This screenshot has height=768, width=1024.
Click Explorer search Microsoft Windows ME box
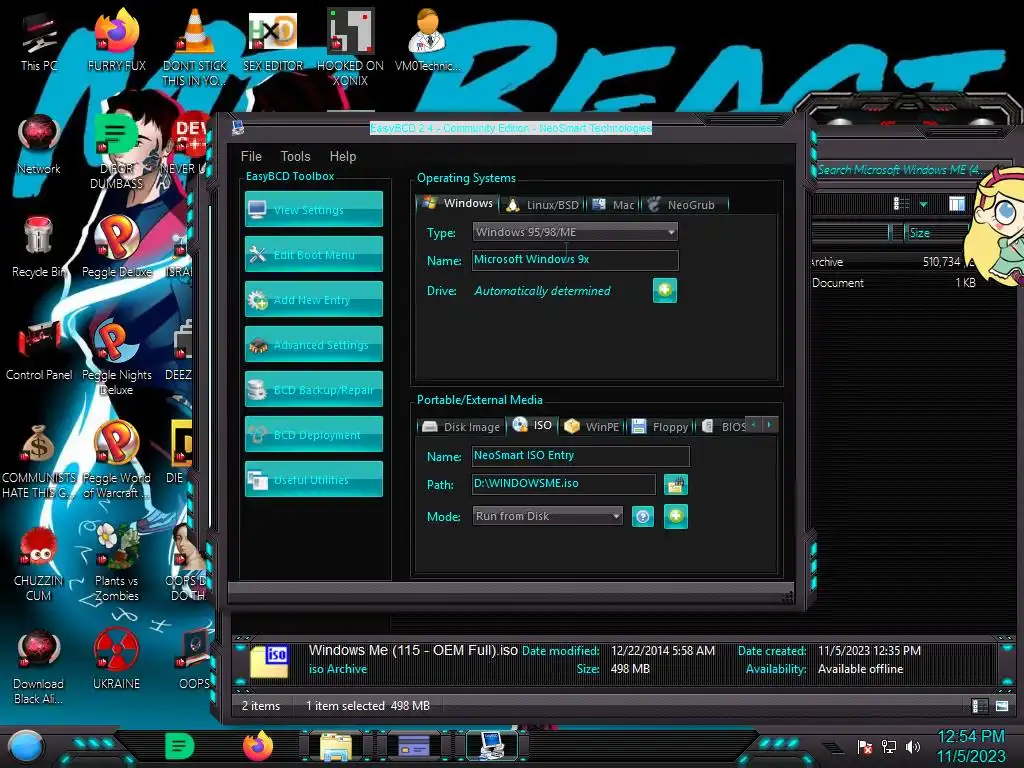908,170
